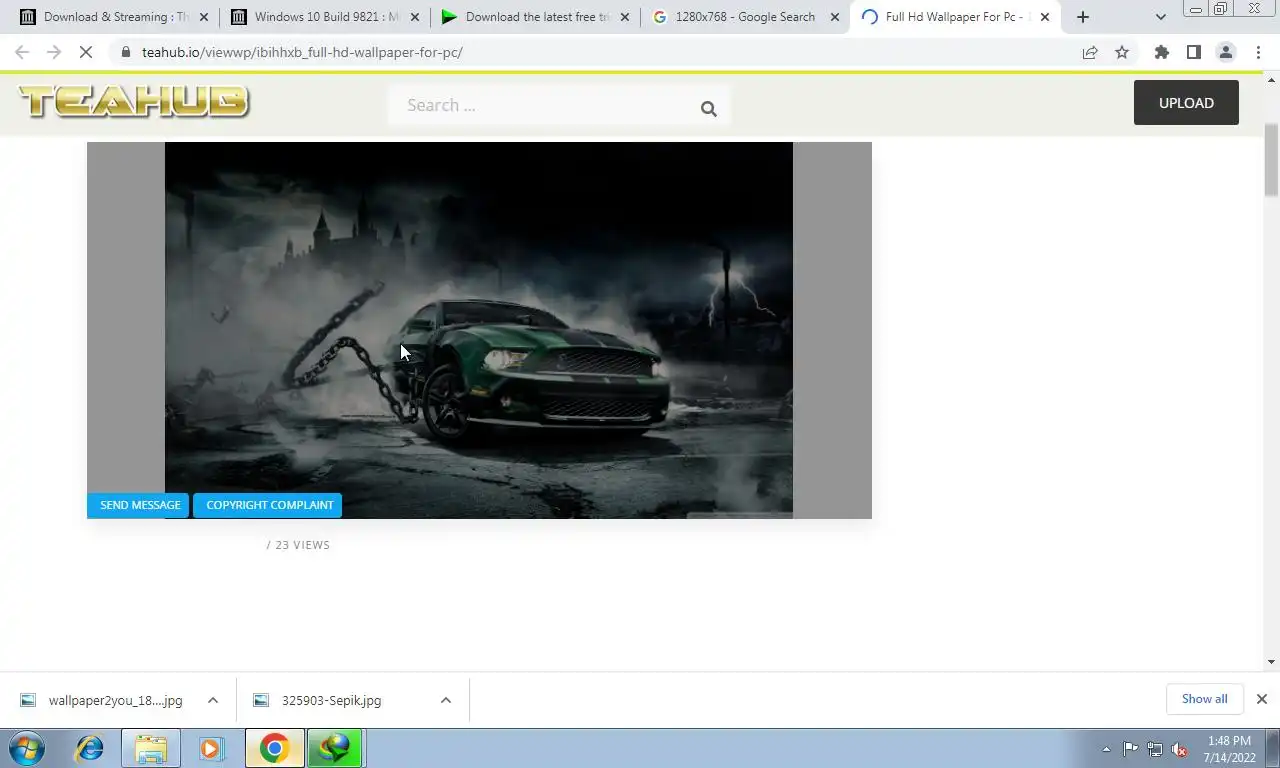
Task: Open Windows Media Player on taskbar
Action: pyautogui.click(x=211, y=748)
